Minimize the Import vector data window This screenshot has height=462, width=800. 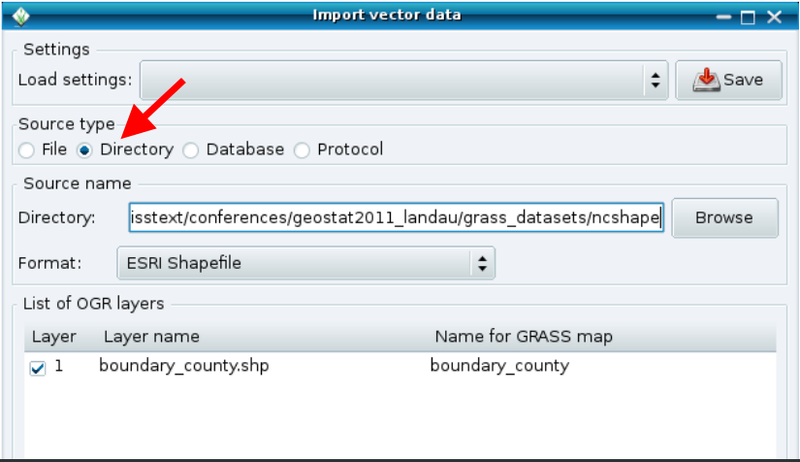click(722, 16)
